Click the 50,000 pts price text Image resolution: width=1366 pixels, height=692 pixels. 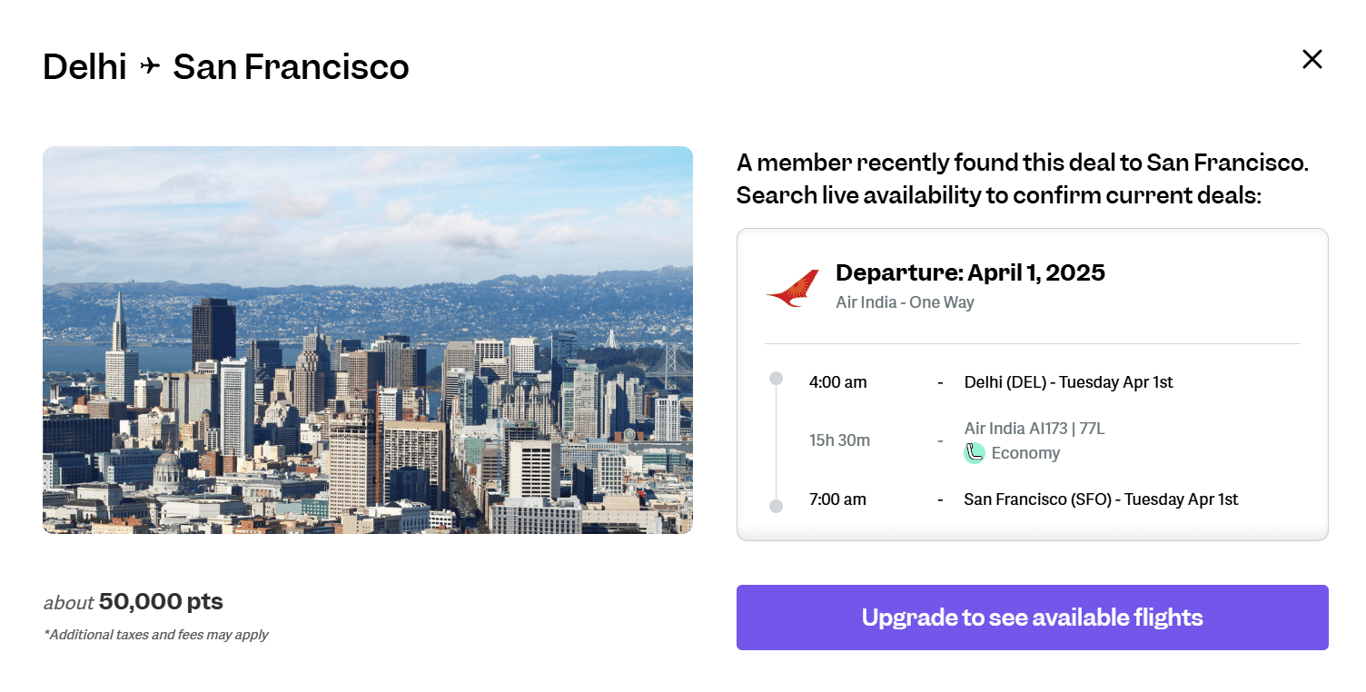tap(160, 602)
